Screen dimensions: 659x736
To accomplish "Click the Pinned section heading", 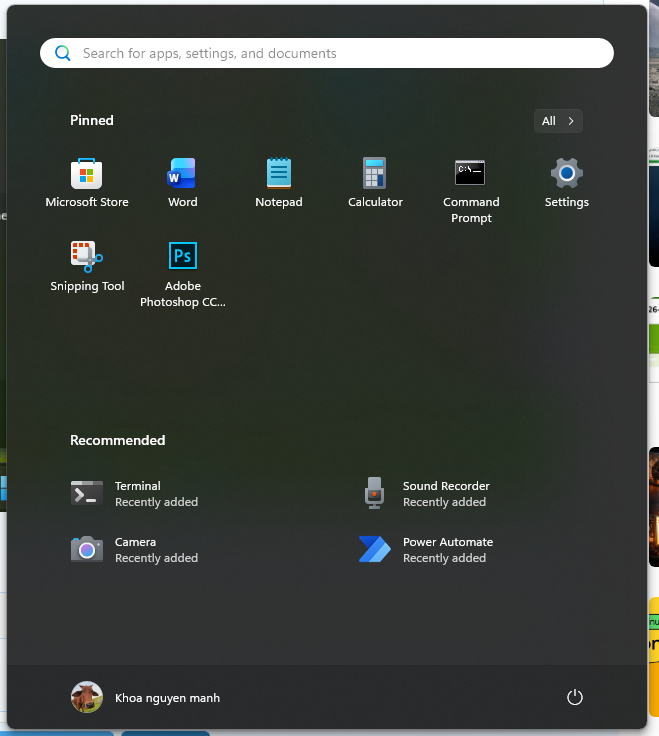I will (92, 120).
